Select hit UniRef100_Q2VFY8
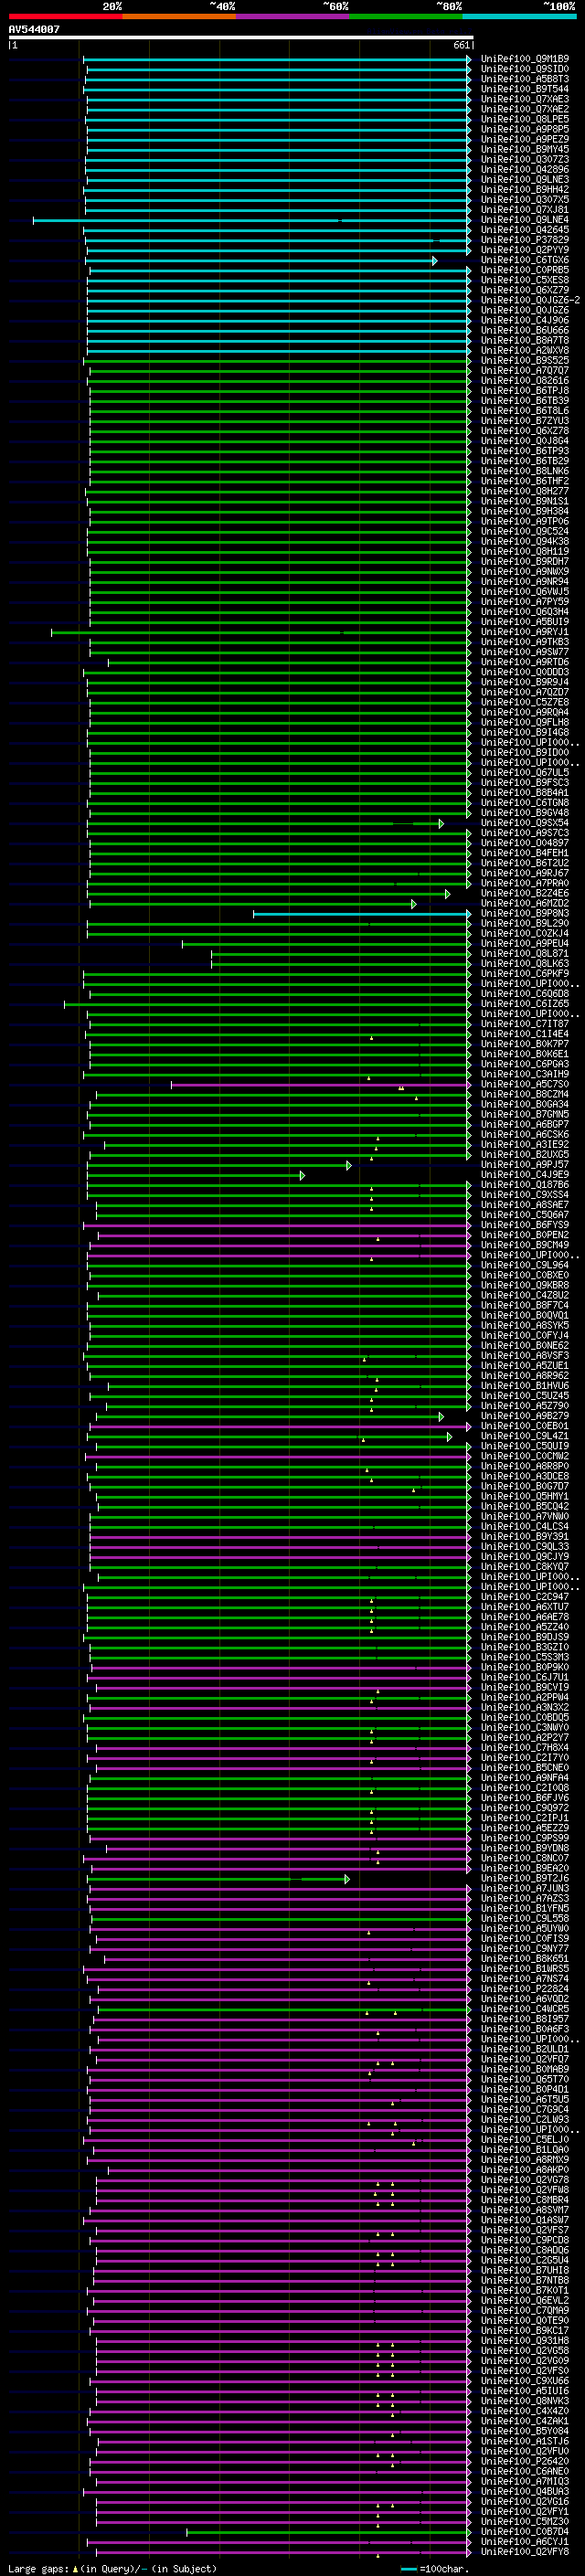 pyautogui.click(x=525, y=2552)
